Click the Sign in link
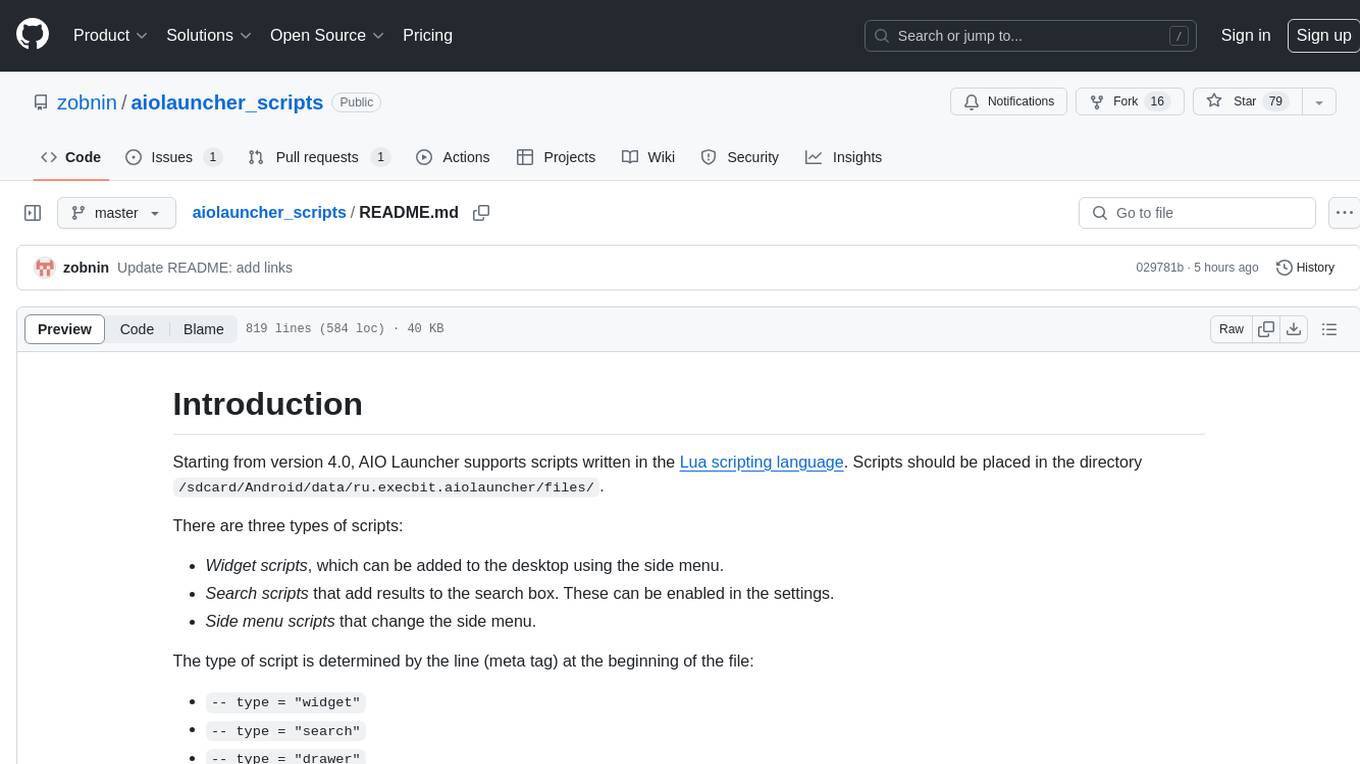This screenshot has width=1360, height=764. (x=1245, y=35)
